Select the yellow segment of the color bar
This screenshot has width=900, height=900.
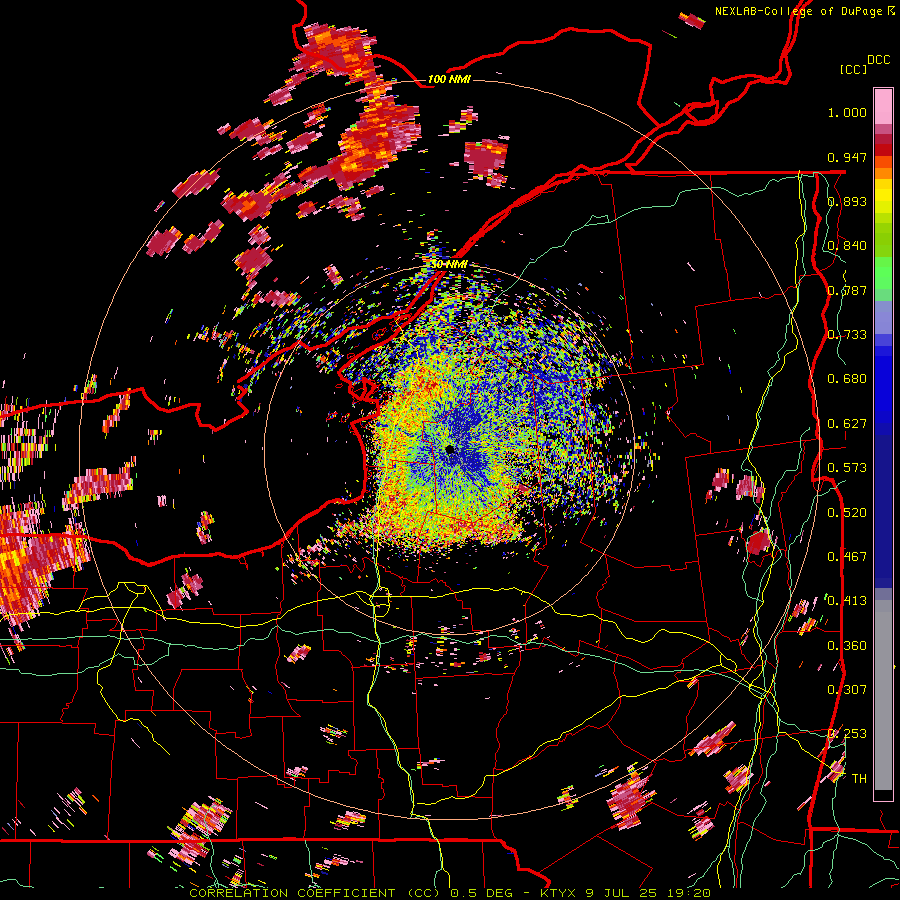[x=883, y=196]
